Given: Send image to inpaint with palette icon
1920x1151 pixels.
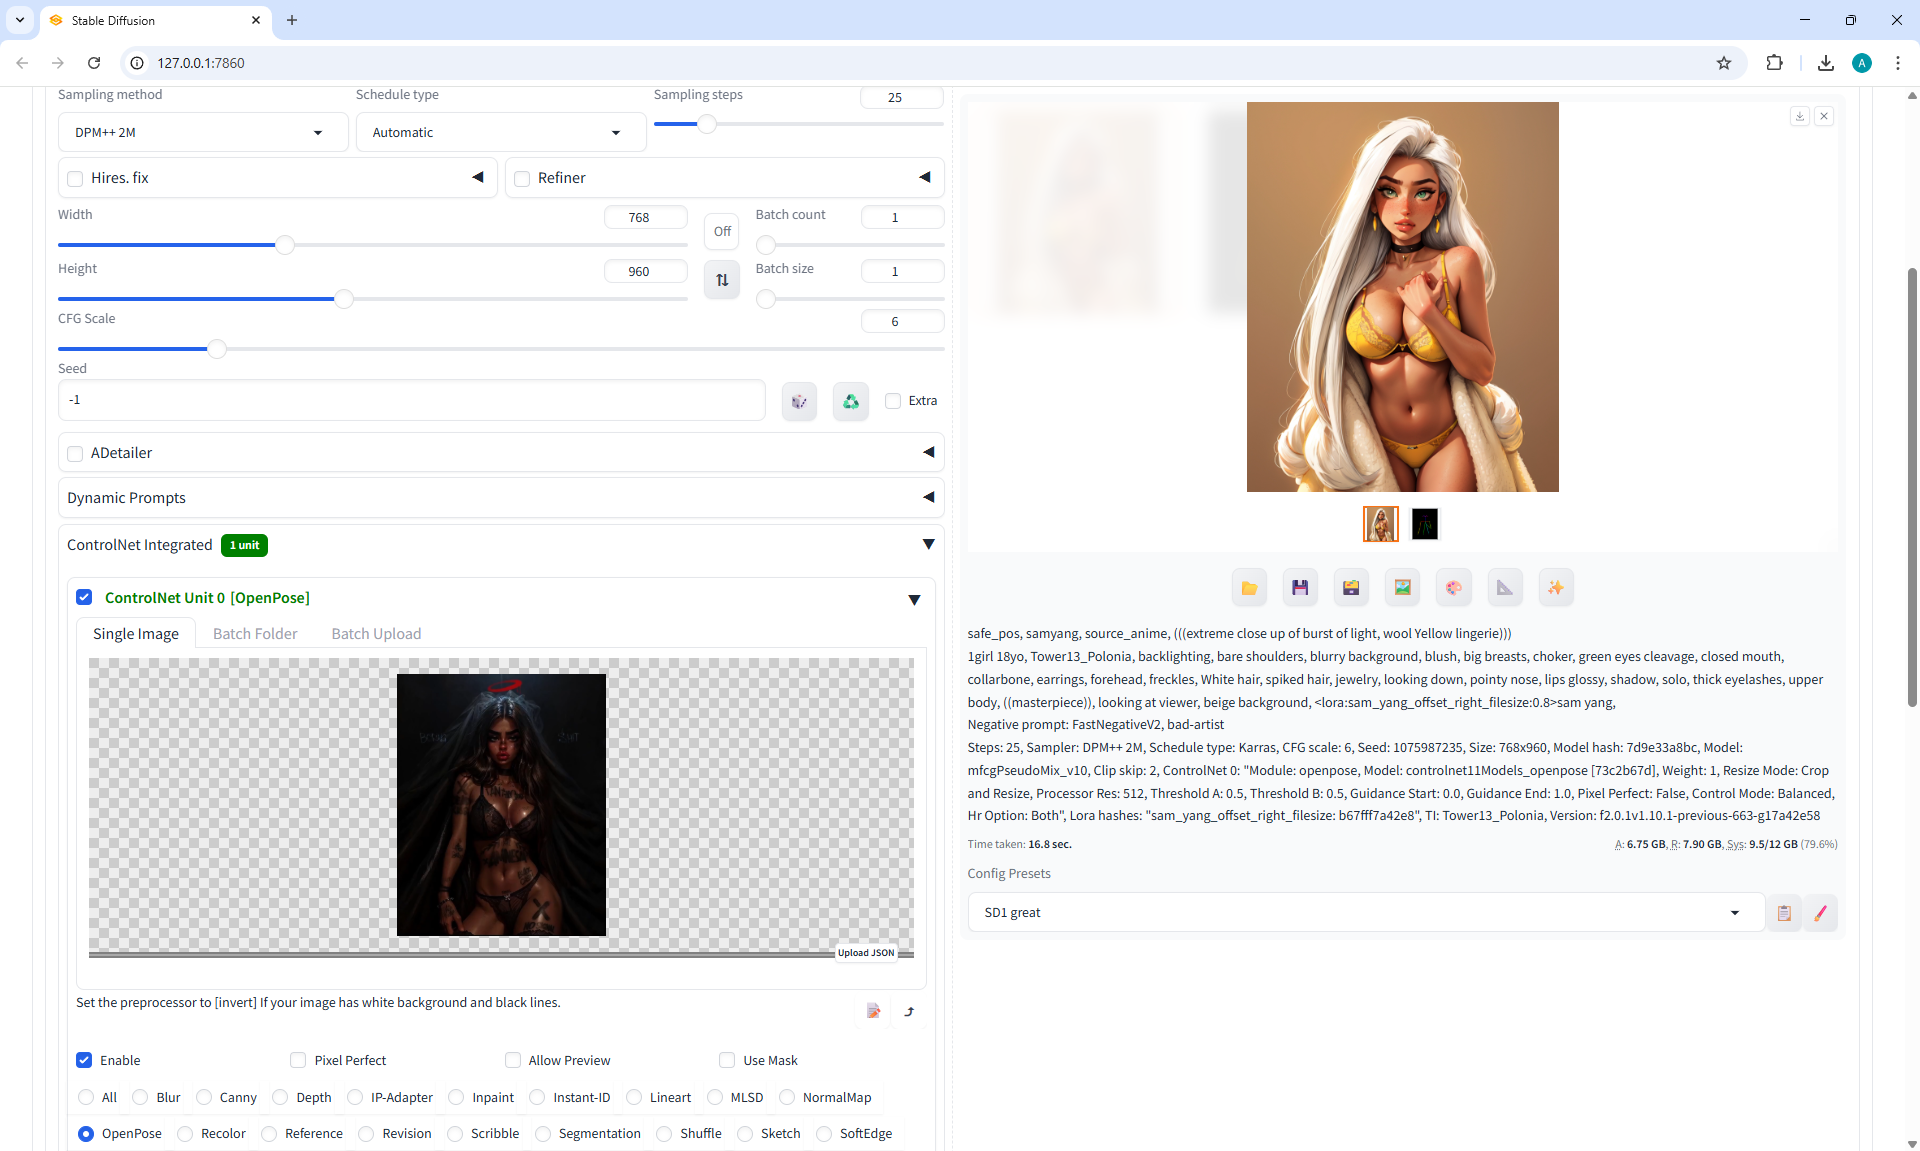Looking at the screenshot, I should (1453, 588).
